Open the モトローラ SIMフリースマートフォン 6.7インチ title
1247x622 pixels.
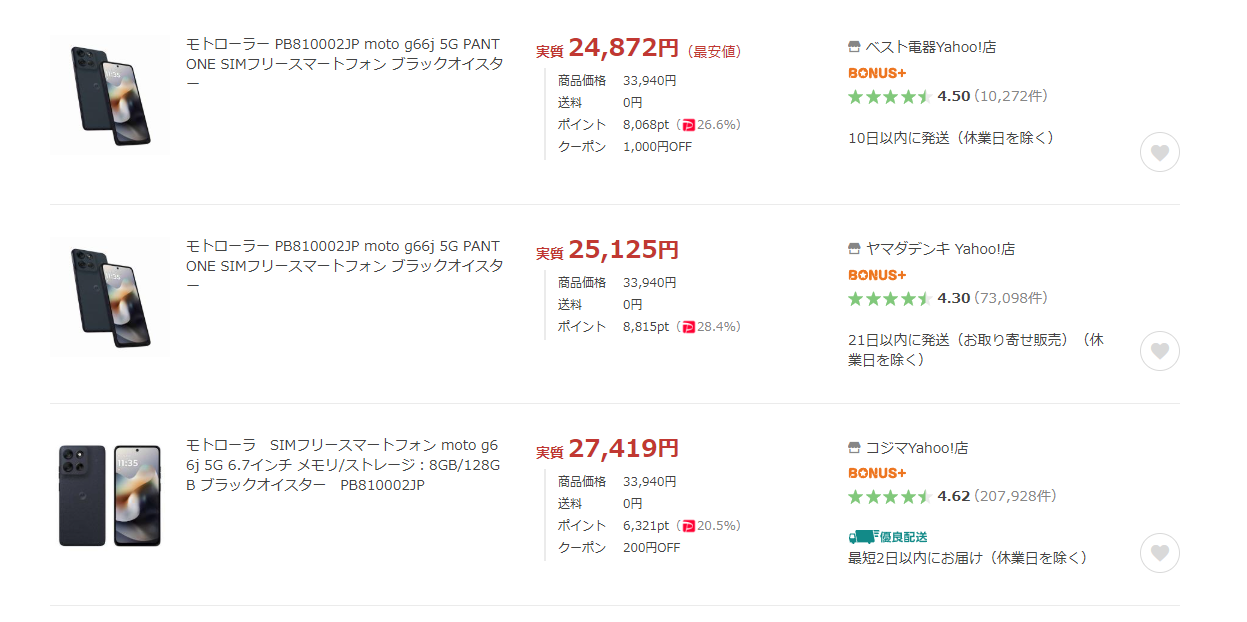pyautogui.click(x=343, y=465)
